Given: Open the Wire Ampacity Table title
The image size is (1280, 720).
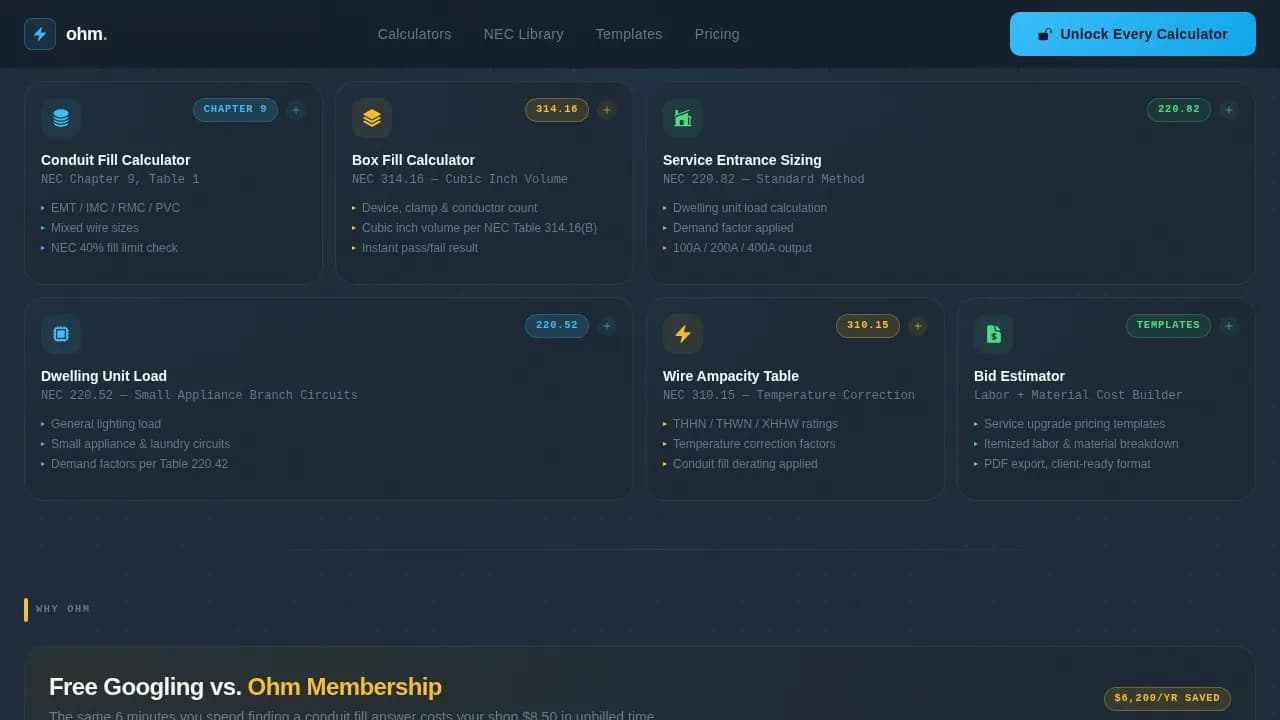Looking at the screenshot, I should (731, 376).
